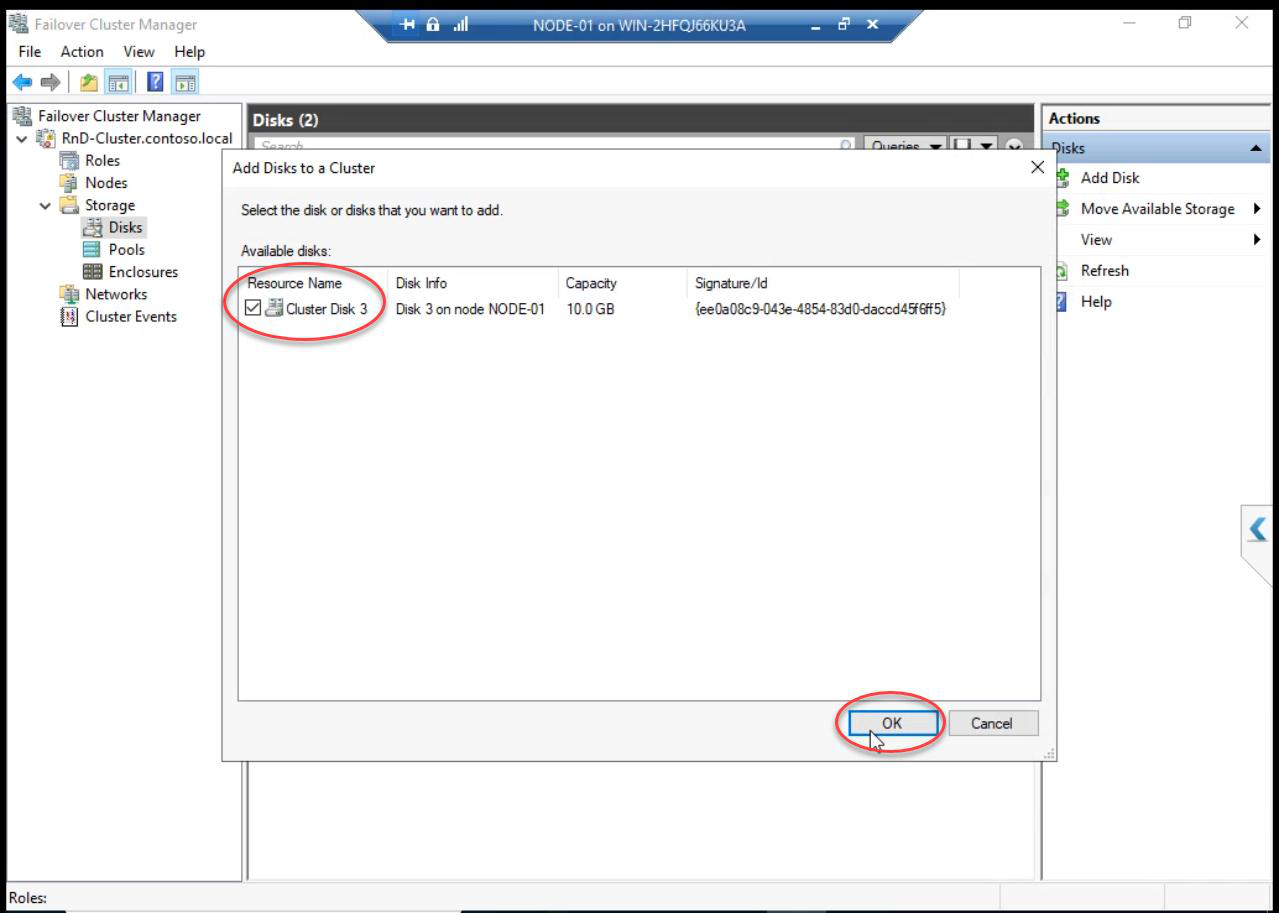
Task: Click the Move Available Storage arrow icon
Action: [1062, 209]
